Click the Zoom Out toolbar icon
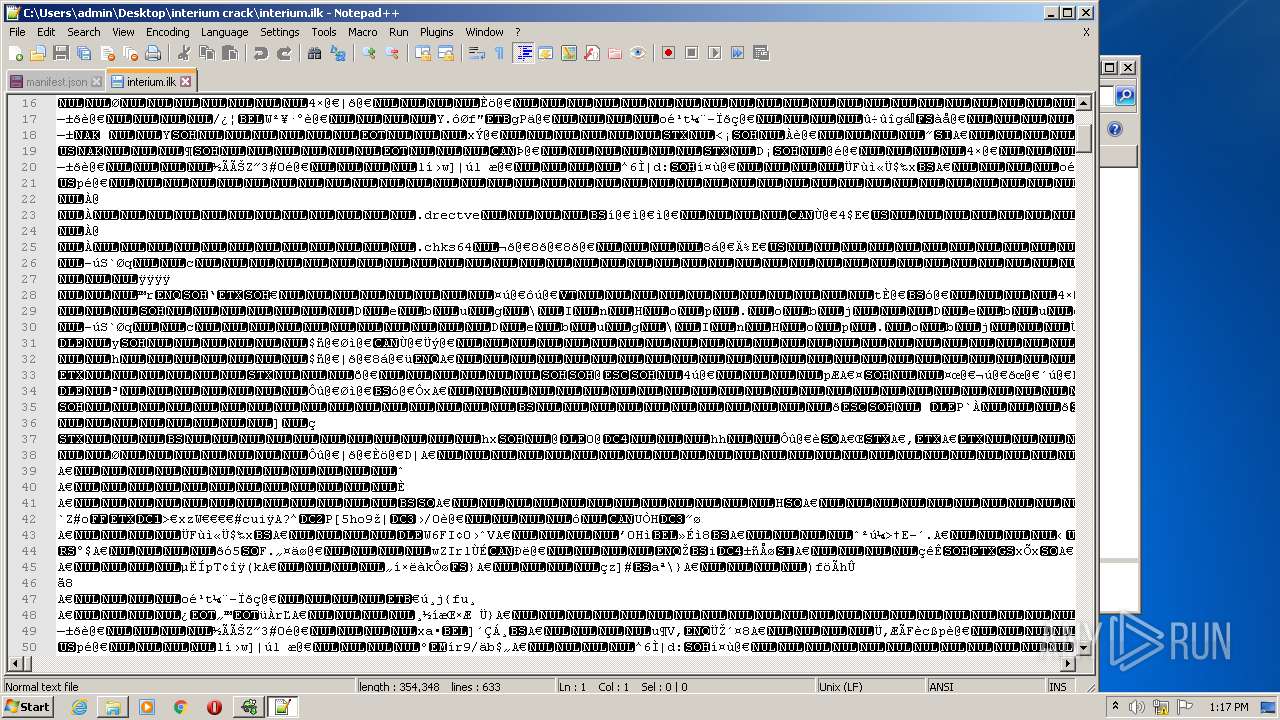Viewport: 1280px width, 720px height. (x=391, y=53)
